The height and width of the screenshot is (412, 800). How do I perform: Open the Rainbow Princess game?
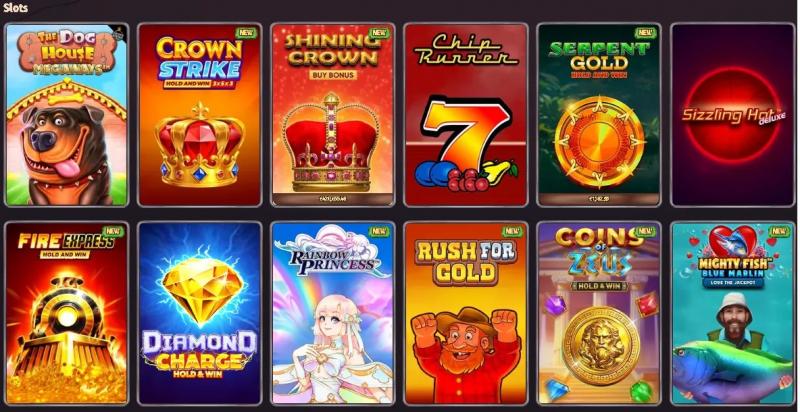point(333,314)
